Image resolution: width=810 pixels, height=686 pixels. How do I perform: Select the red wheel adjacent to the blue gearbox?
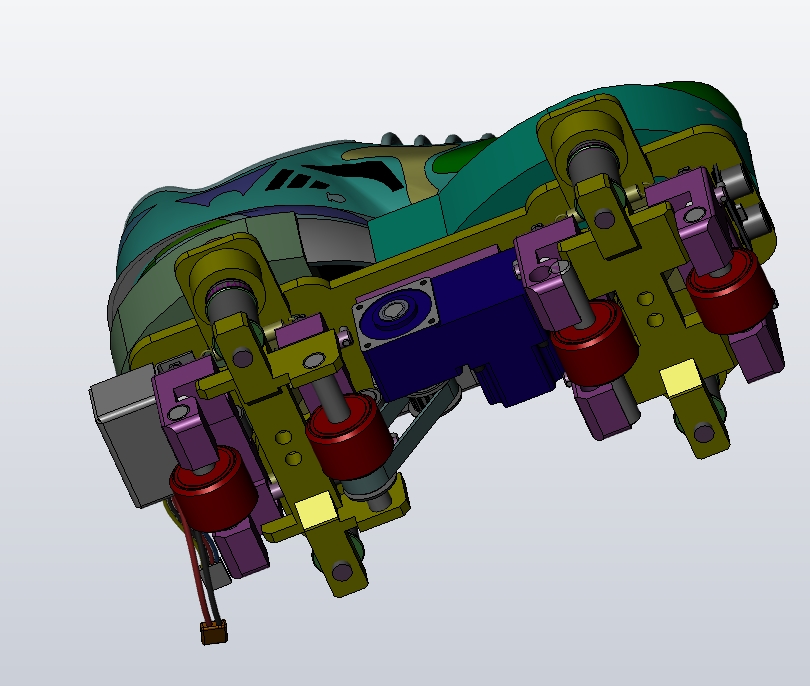(x=594, y=342)
